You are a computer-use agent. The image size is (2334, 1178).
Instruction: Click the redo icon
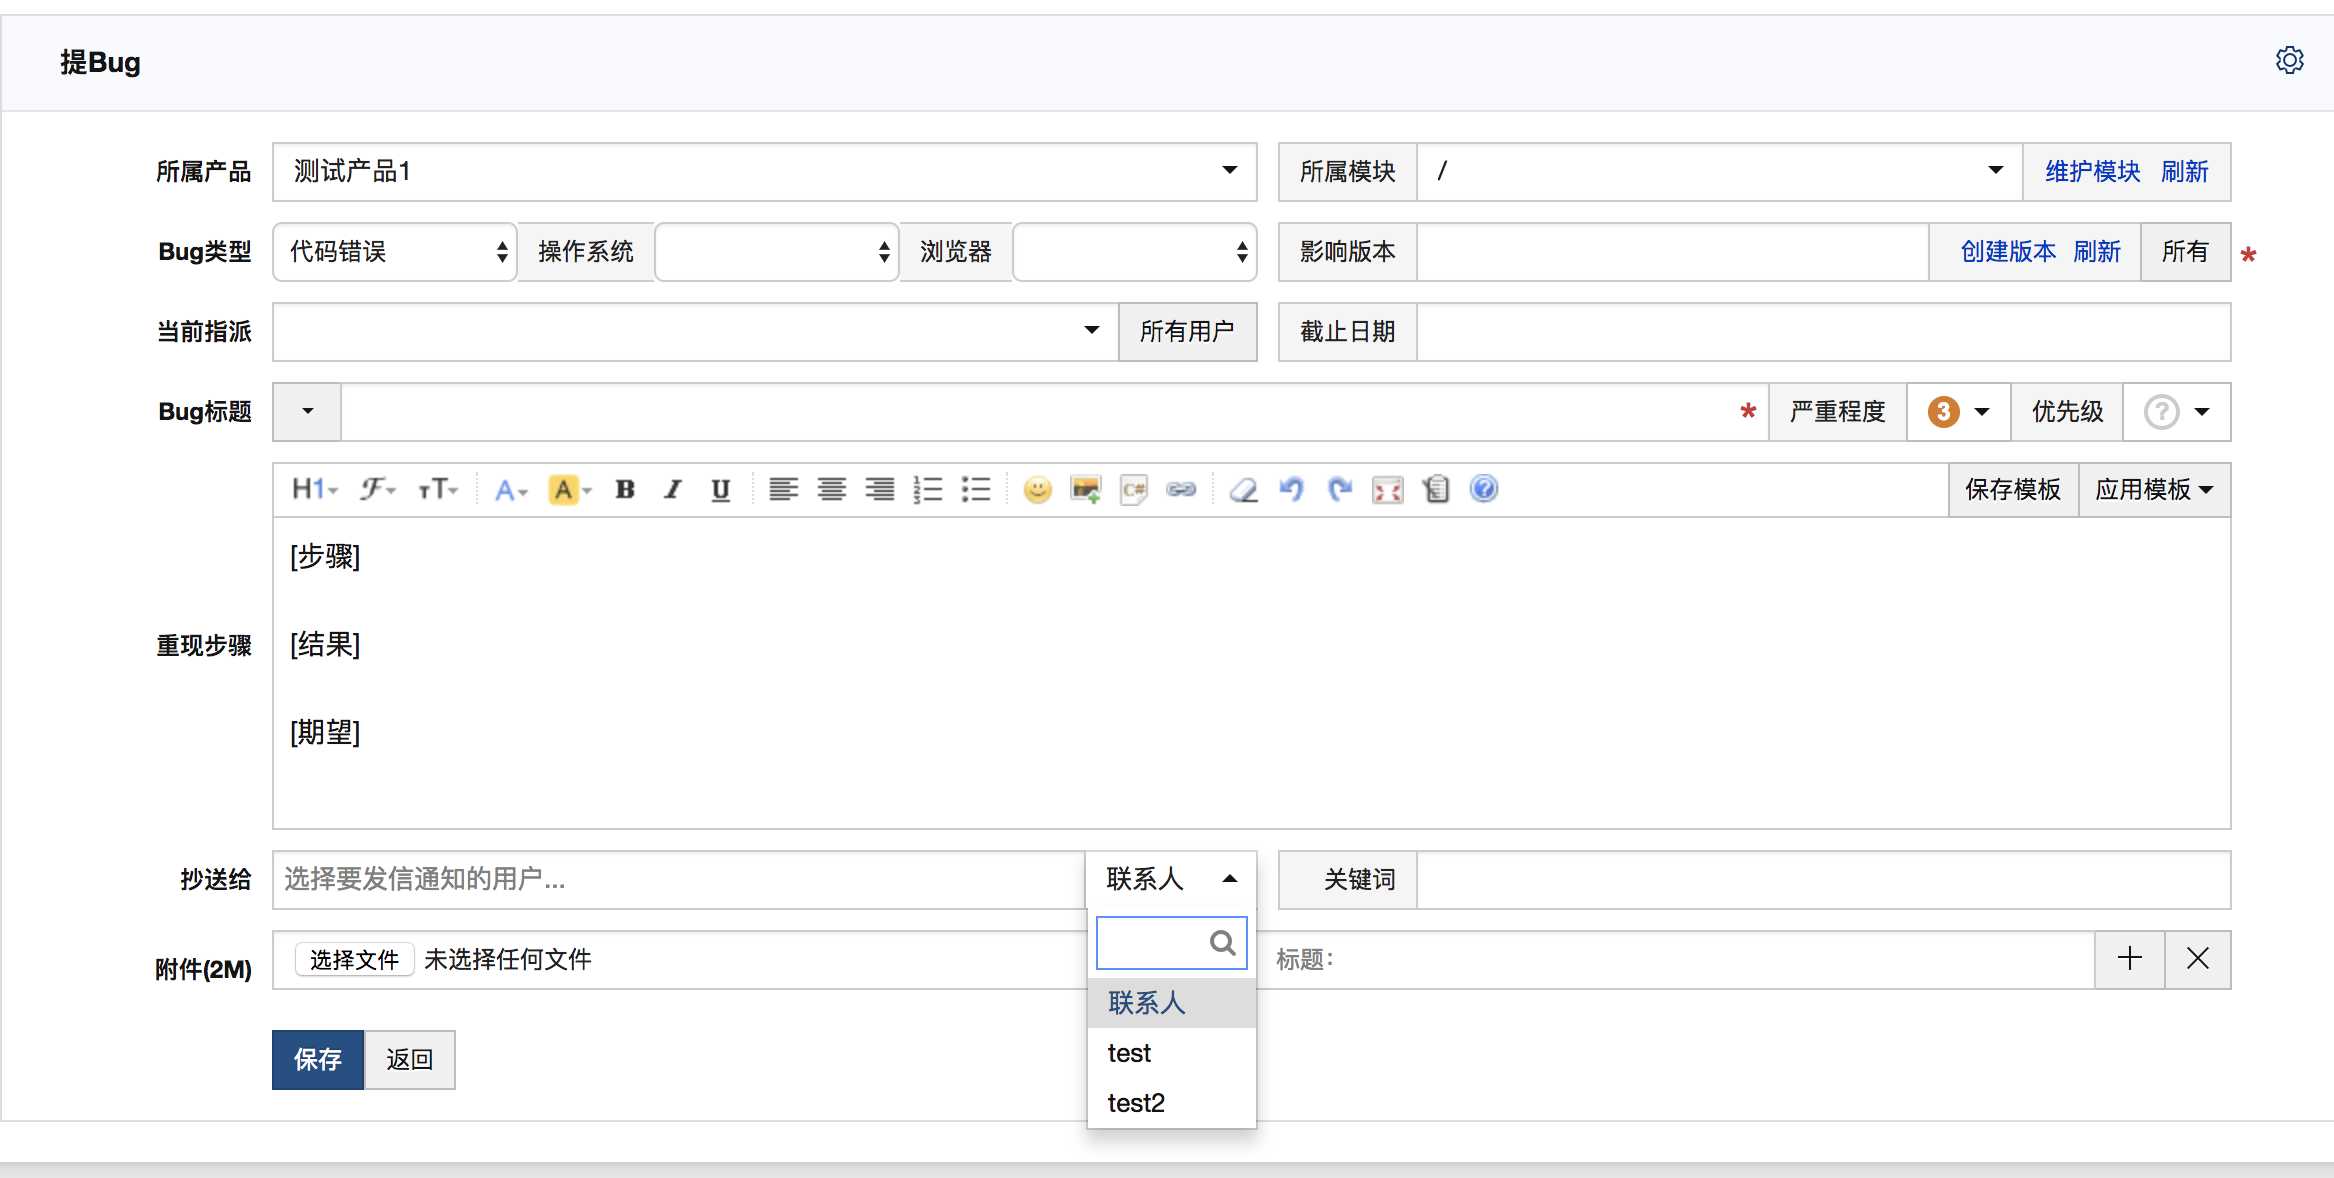[1341, 490]
